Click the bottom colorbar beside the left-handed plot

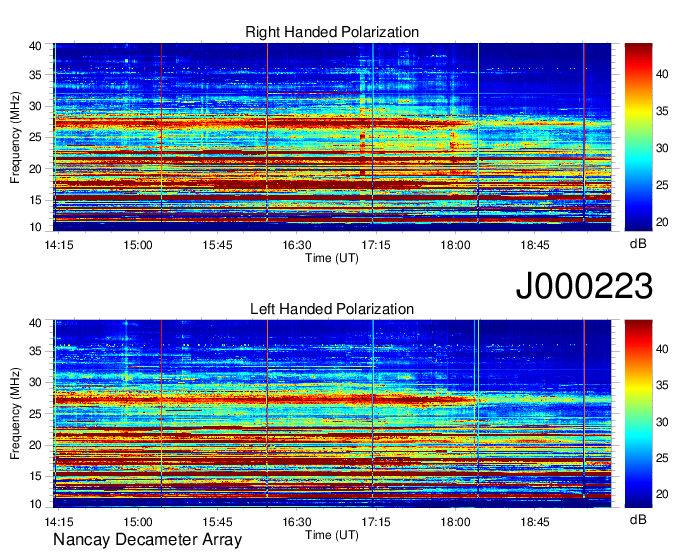point(638,414)
